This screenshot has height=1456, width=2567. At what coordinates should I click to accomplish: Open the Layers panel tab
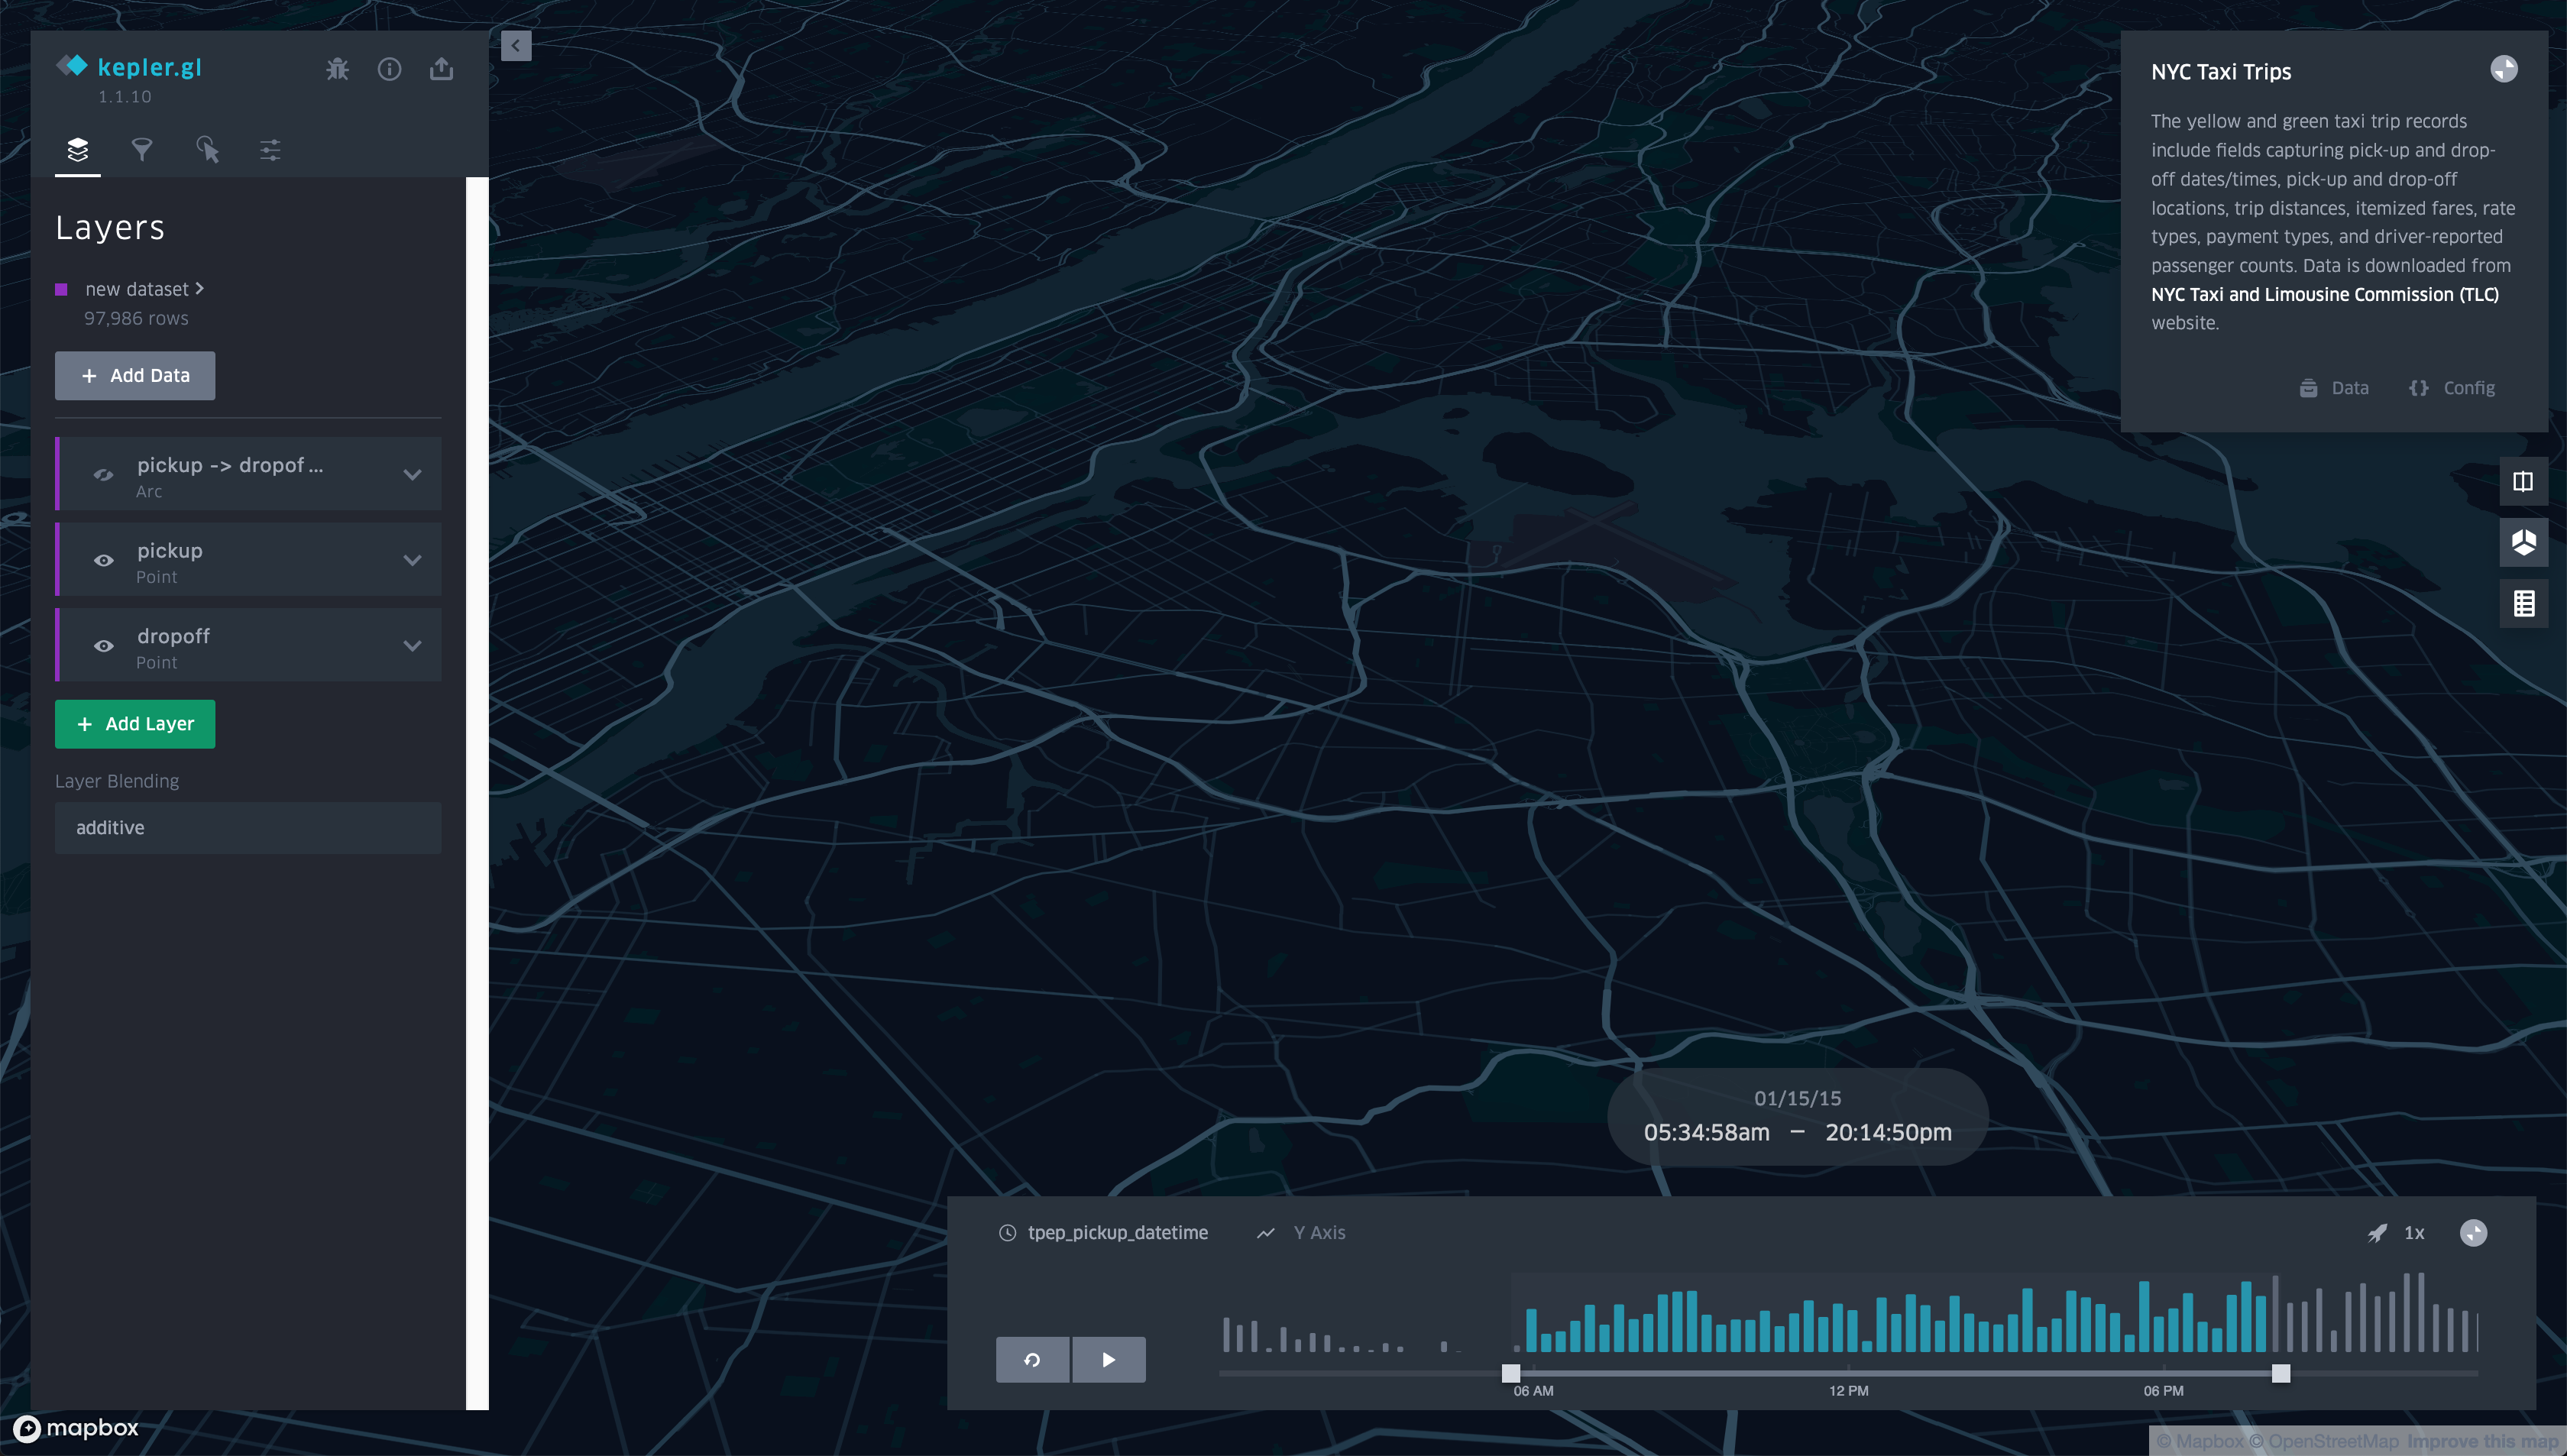[77, 150]
